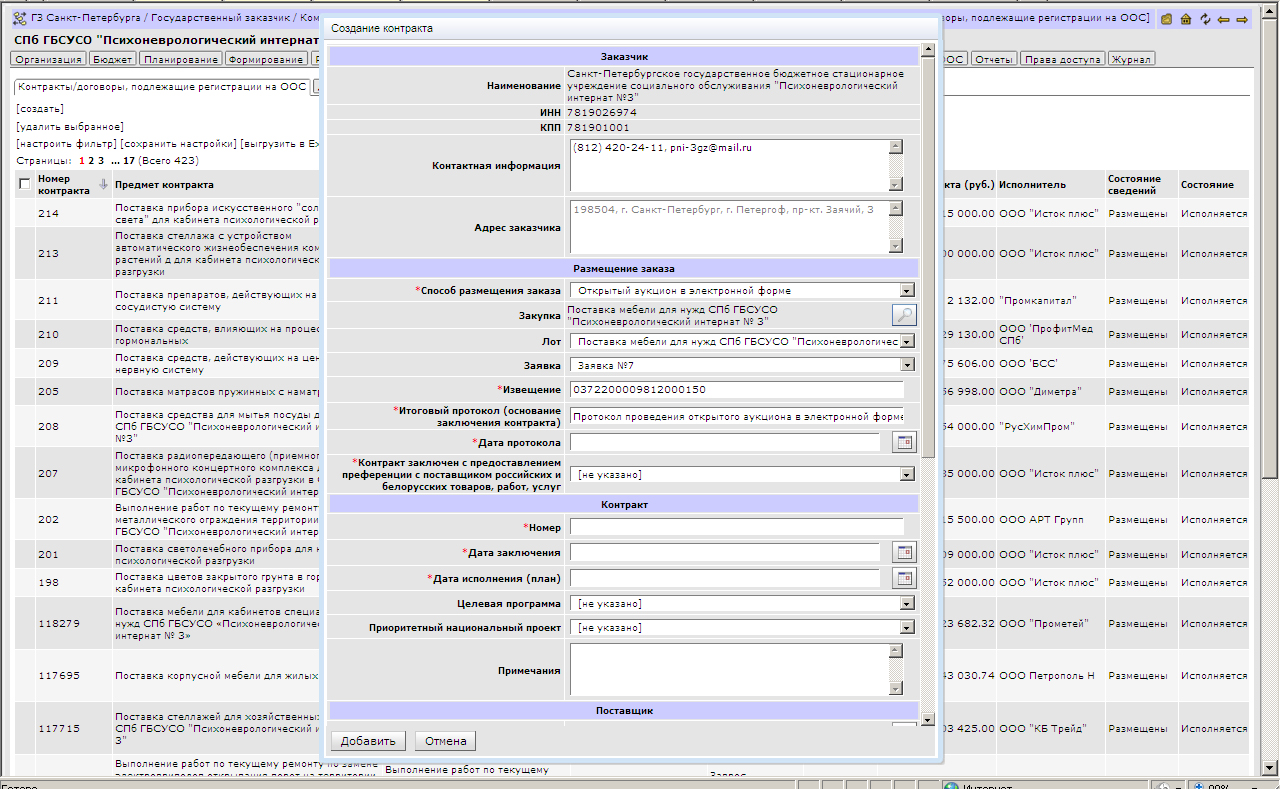Toggle the select-all checkbox in table header
Viewport: 1280px width, 789px height.
click(x=24, y=184)
